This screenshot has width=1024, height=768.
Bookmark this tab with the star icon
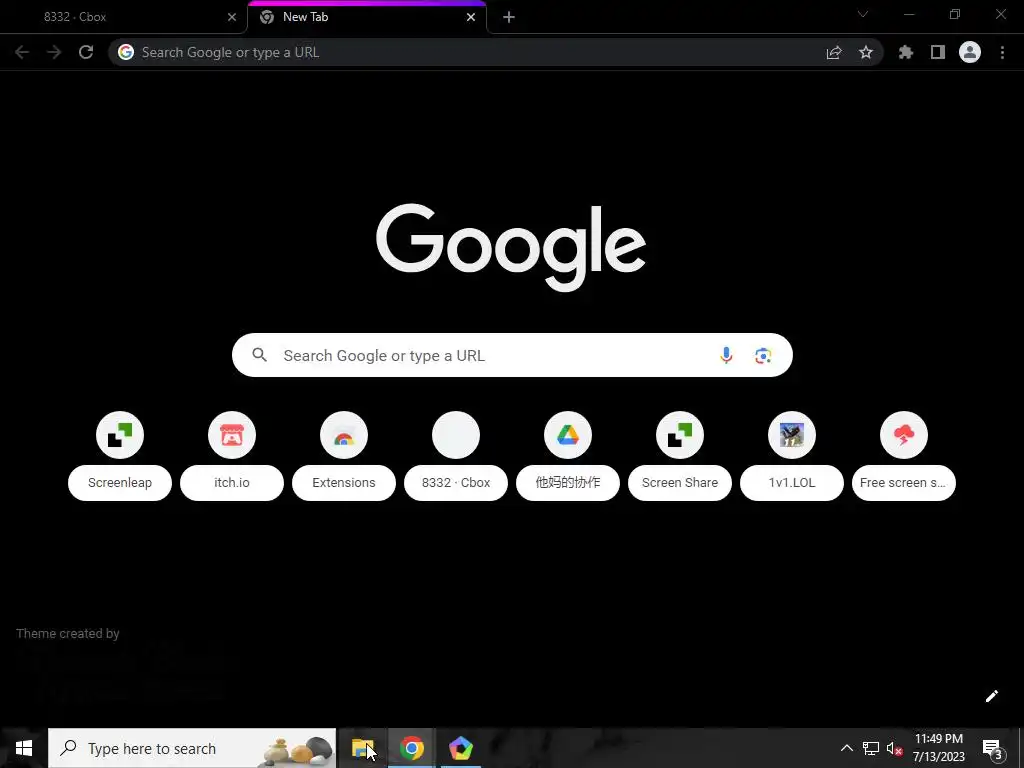[x=866, y=52]
